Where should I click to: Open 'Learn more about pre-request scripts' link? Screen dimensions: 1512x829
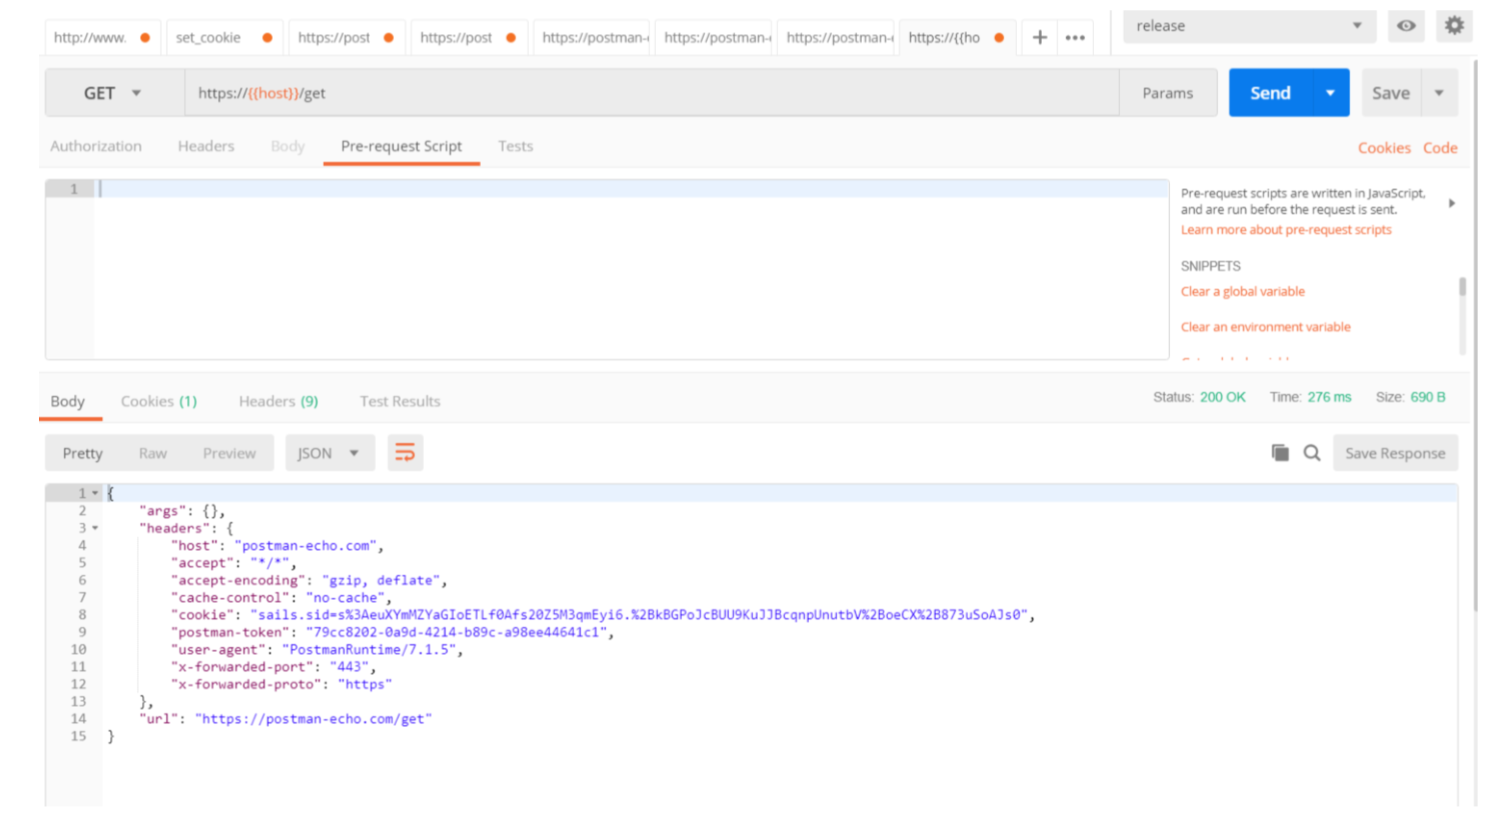coord(1285,230)
